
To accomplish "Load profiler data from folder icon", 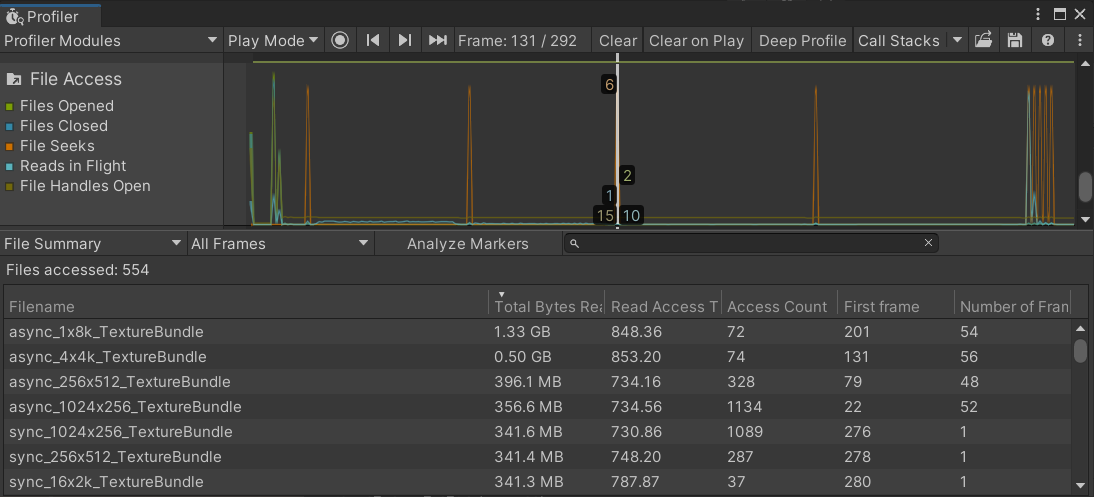I will click(x=983, y=41).
